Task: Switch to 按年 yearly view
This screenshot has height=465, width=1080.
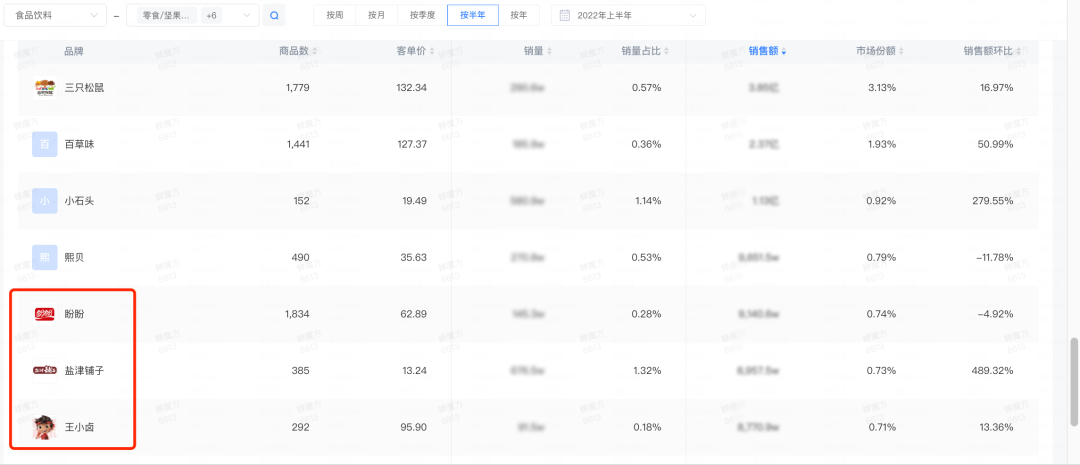Action: point(519,15)
